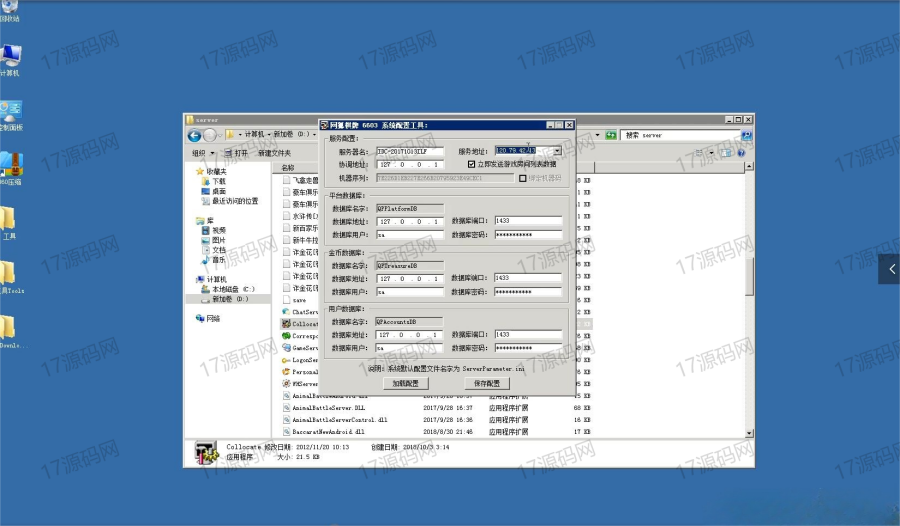Open address bar history dropdown in Explorer
Screen dimensions: 900x526
click(x=598, y=135)
